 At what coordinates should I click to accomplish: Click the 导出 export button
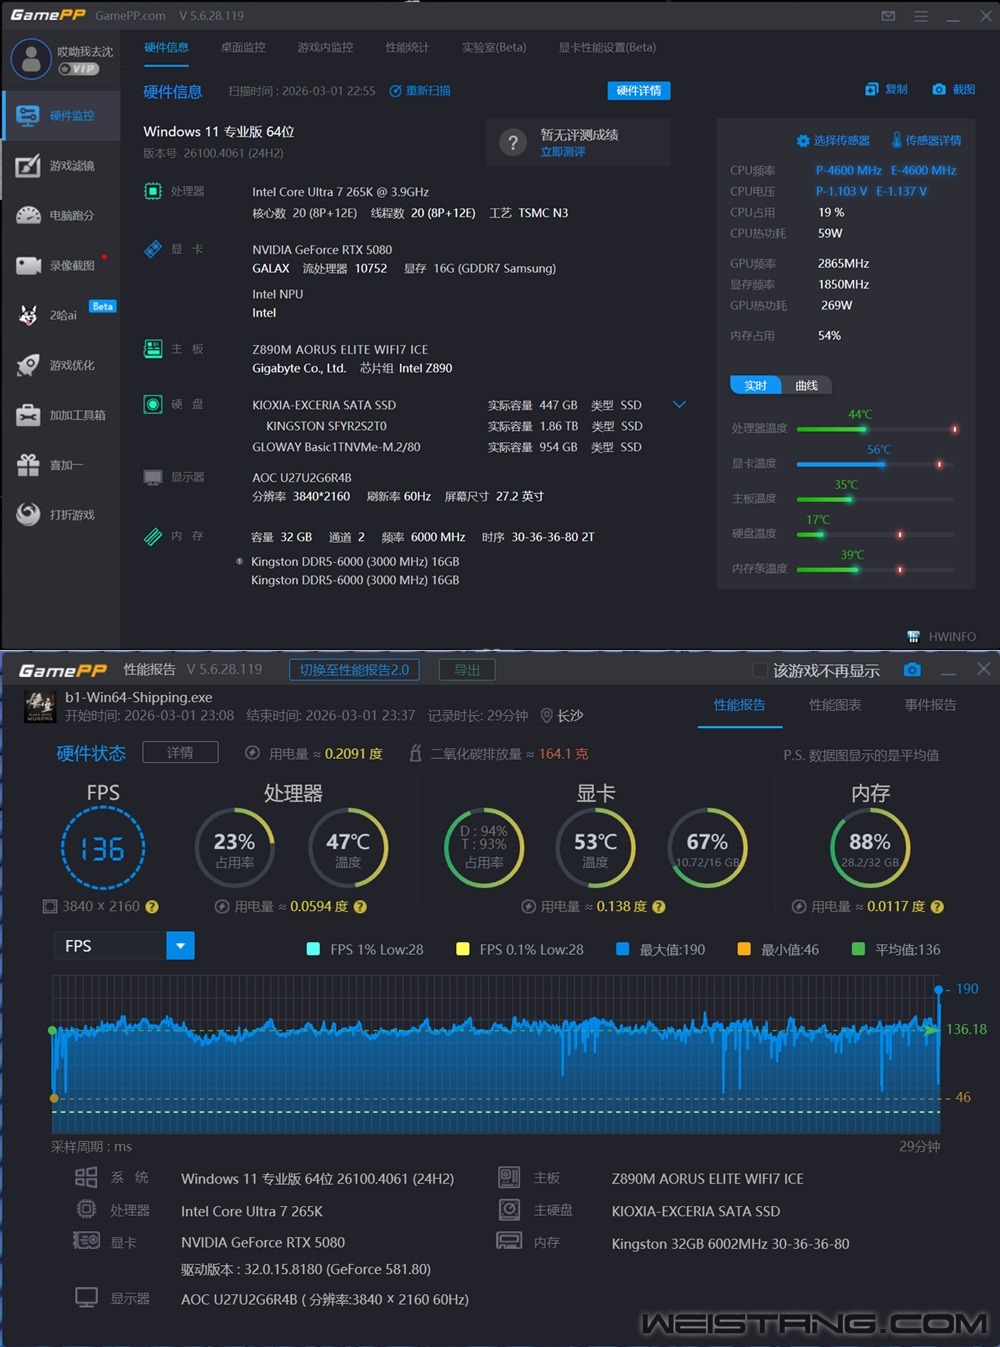[467, 670]
